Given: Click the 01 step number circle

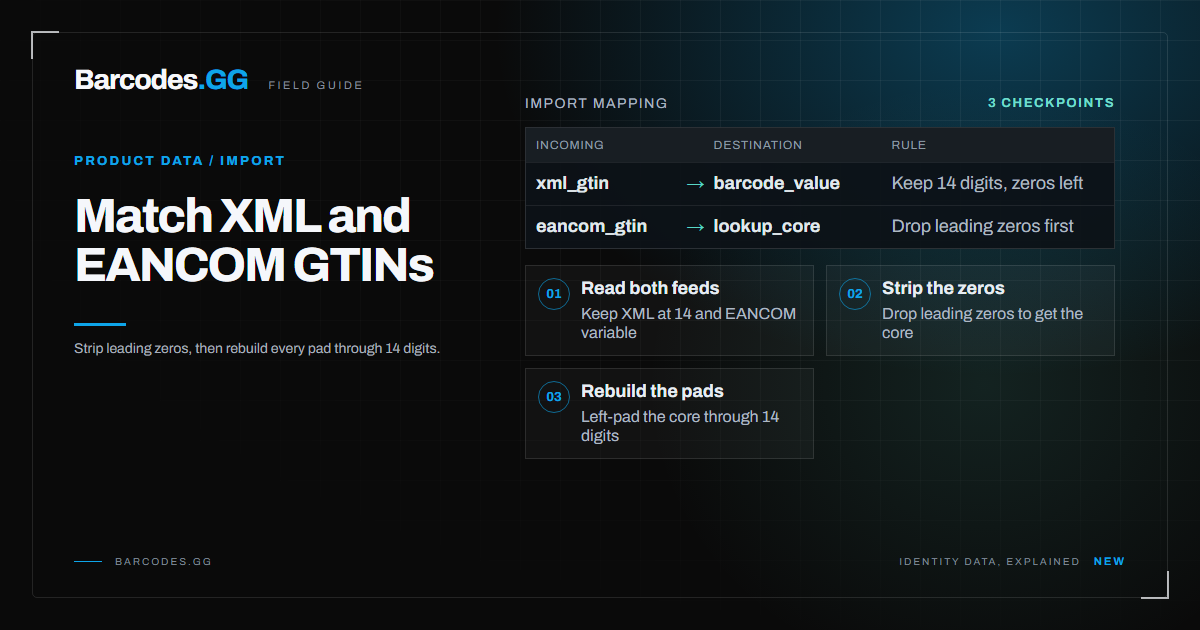Looking at the screenshot, I should (x=554, y=294).
